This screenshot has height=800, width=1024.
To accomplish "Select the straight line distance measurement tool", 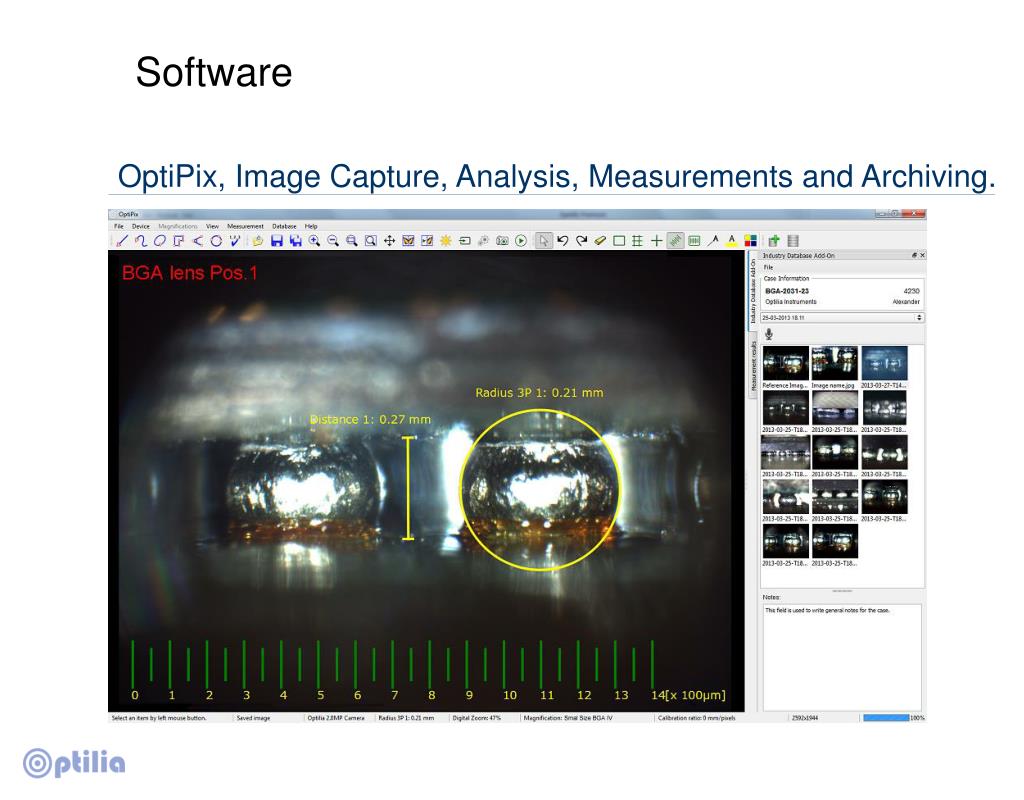I will tap(121, 241).
